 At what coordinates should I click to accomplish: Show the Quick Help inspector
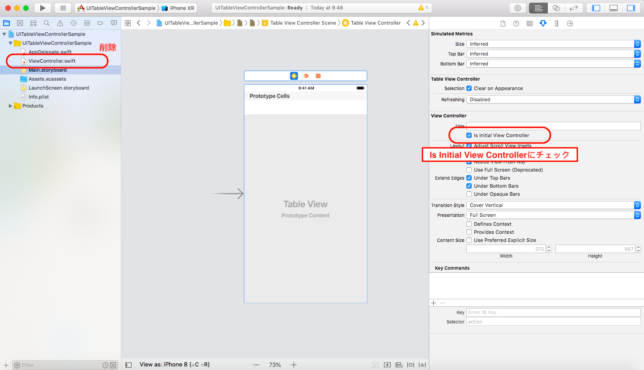(516, 23)
